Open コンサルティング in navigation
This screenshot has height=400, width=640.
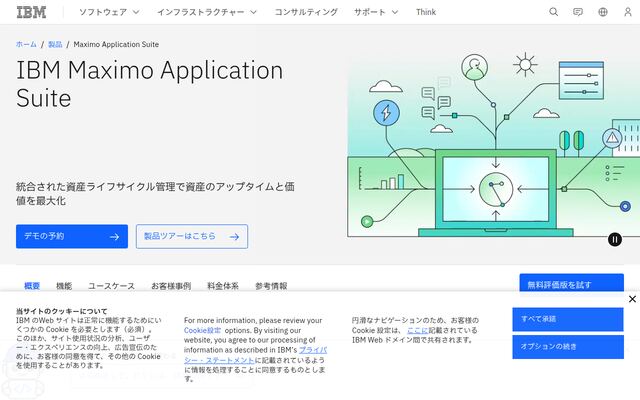[x=306, y=12]
